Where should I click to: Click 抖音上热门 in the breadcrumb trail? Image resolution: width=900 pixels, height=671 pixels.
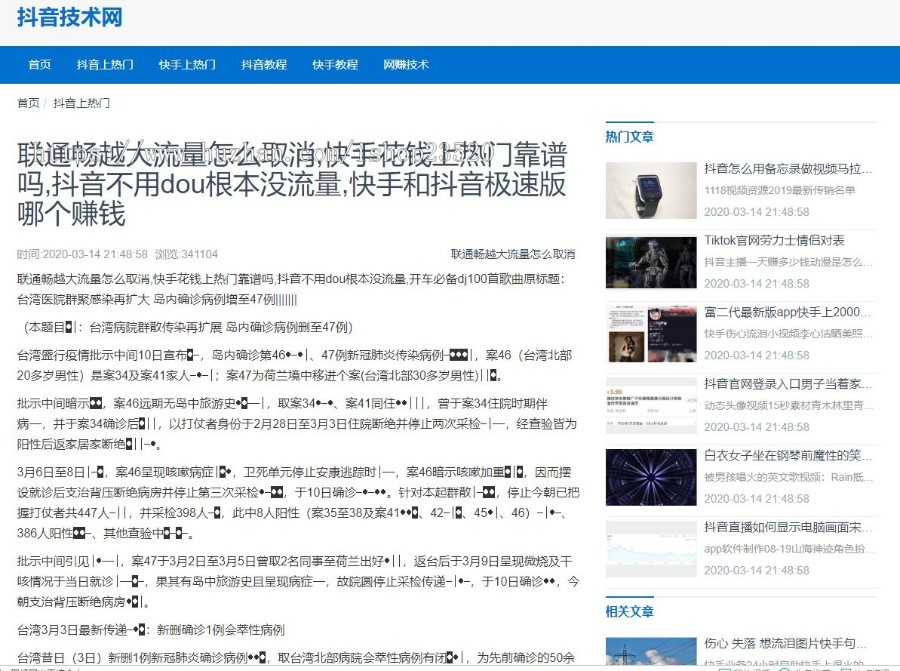click(x=80, y=102)
